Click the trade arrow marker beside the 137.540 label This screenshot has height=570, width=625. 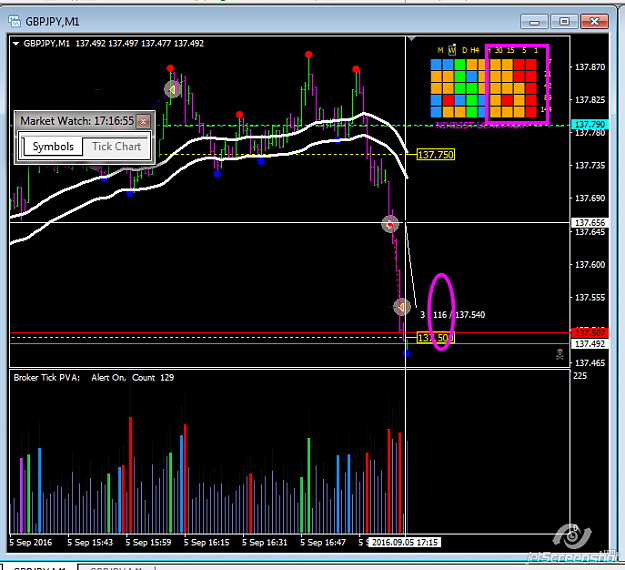pos(402,307)
